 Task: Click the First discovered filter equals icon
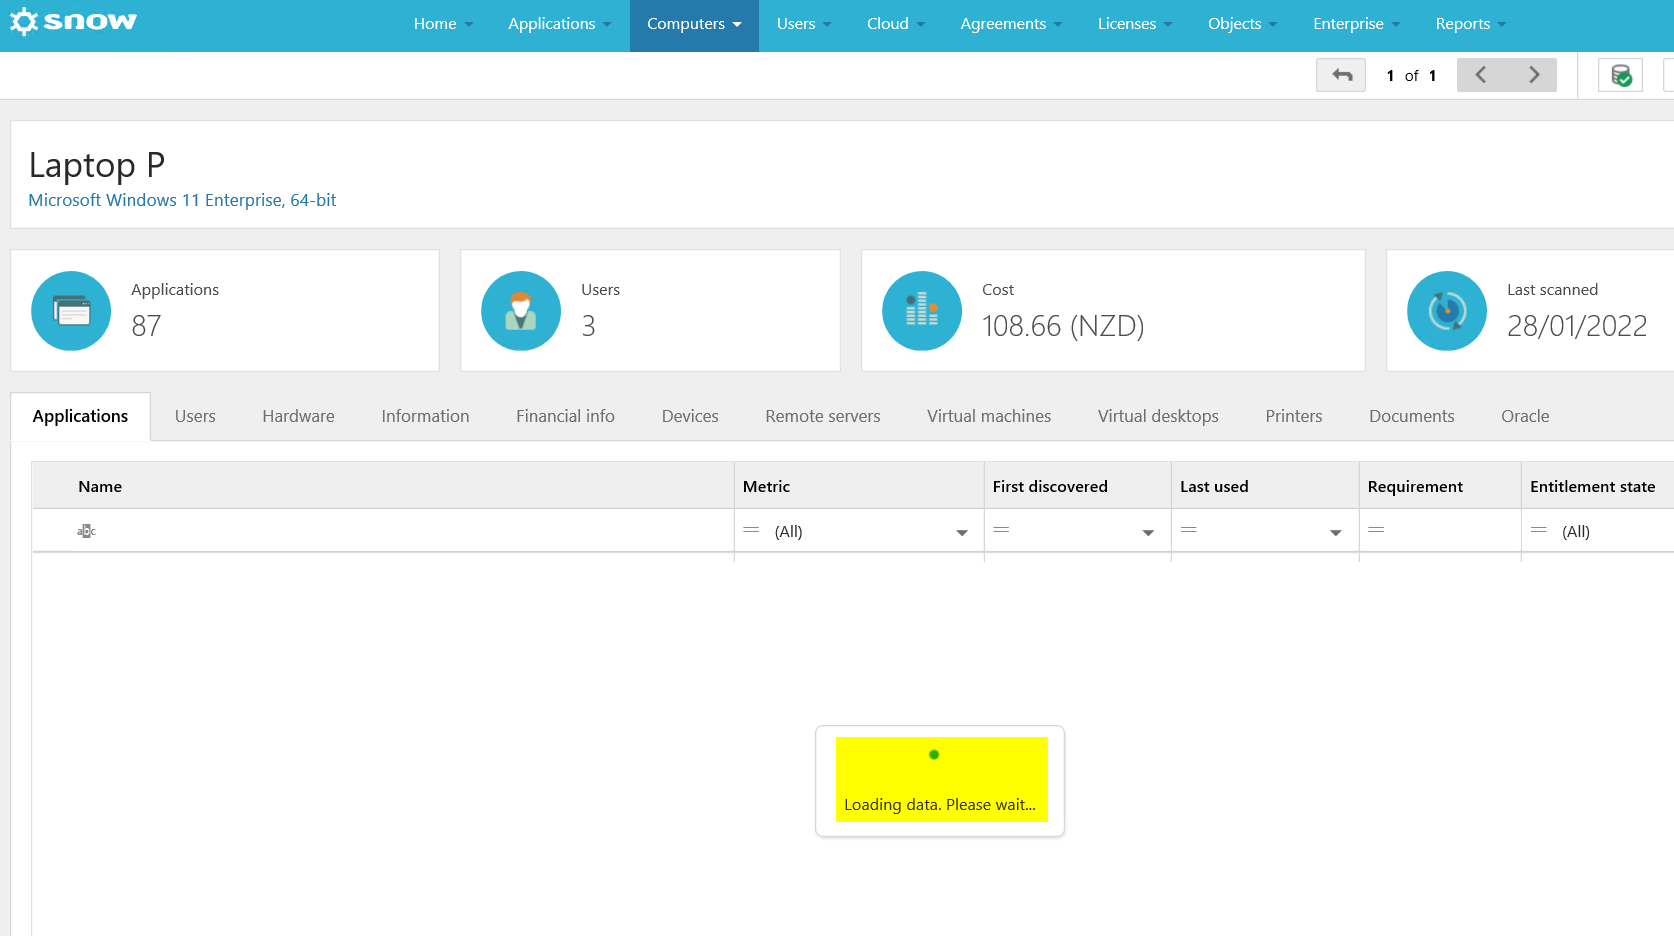[1001, 530]
